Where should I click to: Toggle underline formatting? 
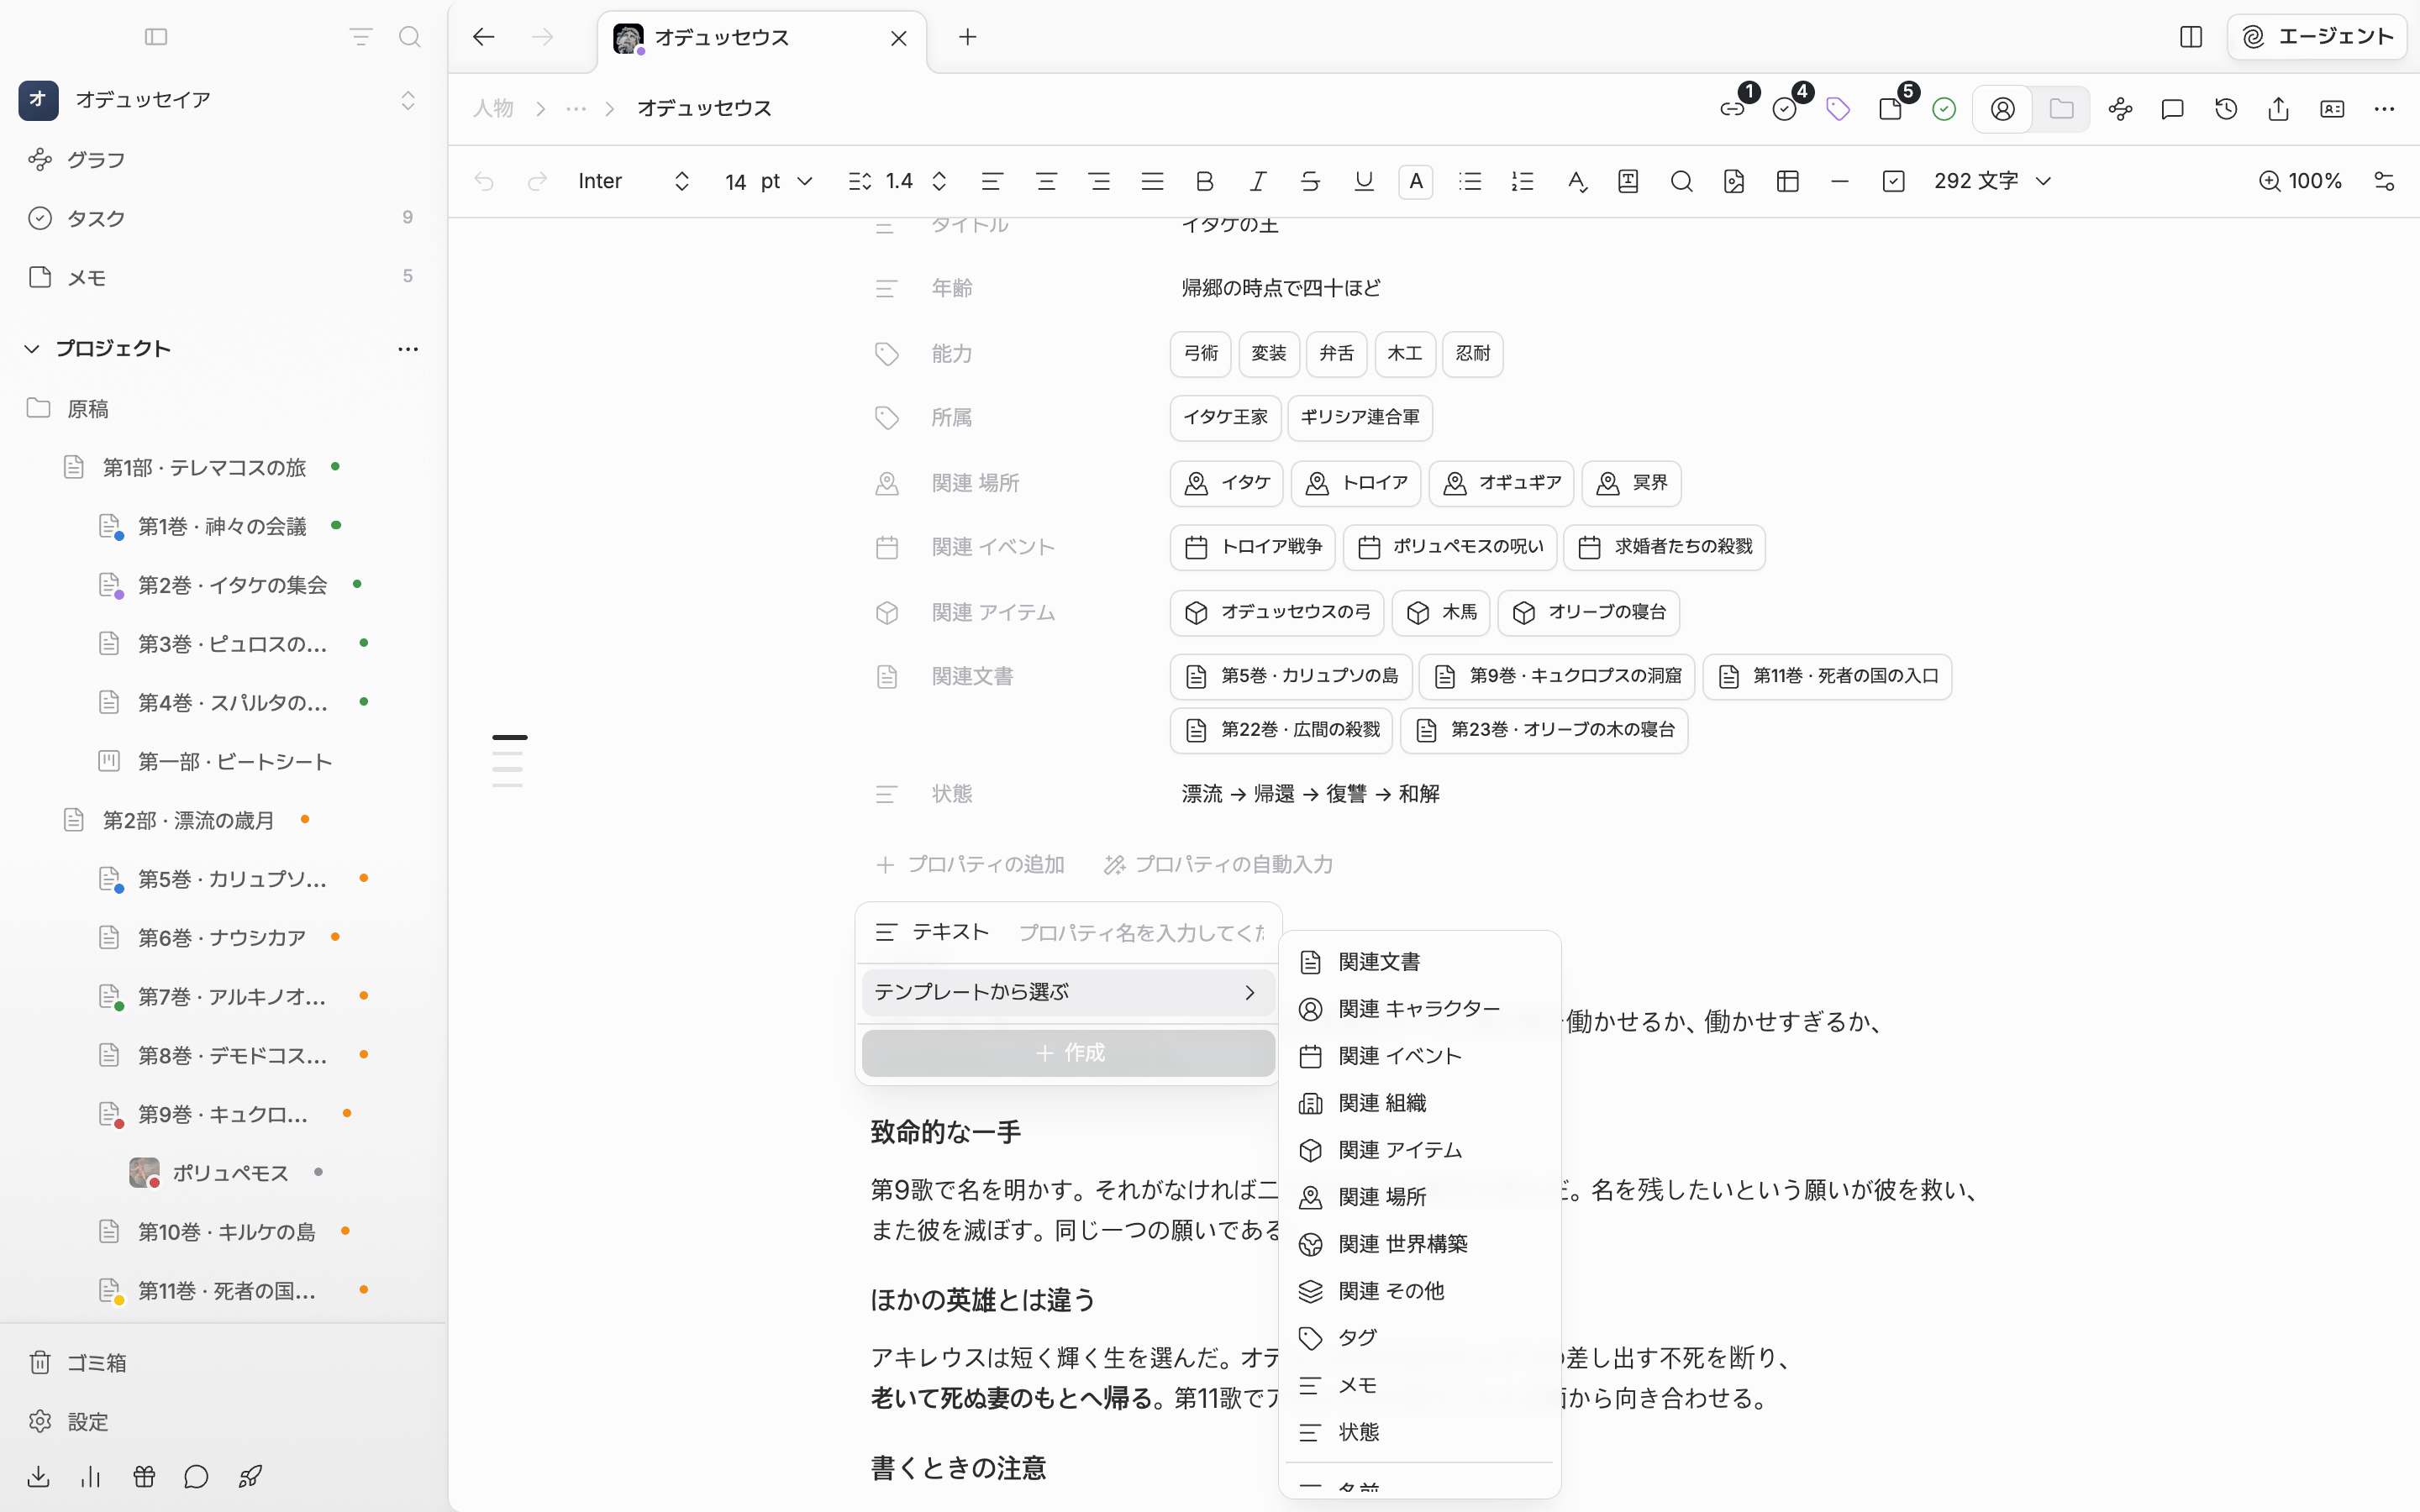coord(1364,181)
